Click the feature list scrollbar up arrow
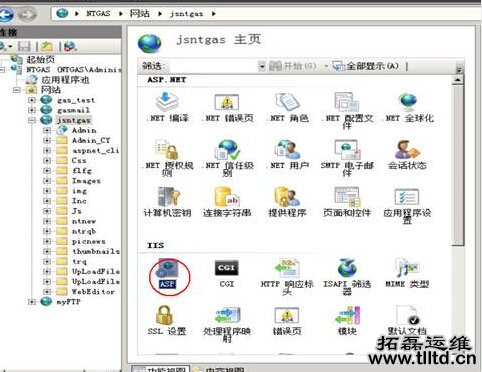Screen dimensions: 482x372 pyautogui.click(x=458, y=80)
